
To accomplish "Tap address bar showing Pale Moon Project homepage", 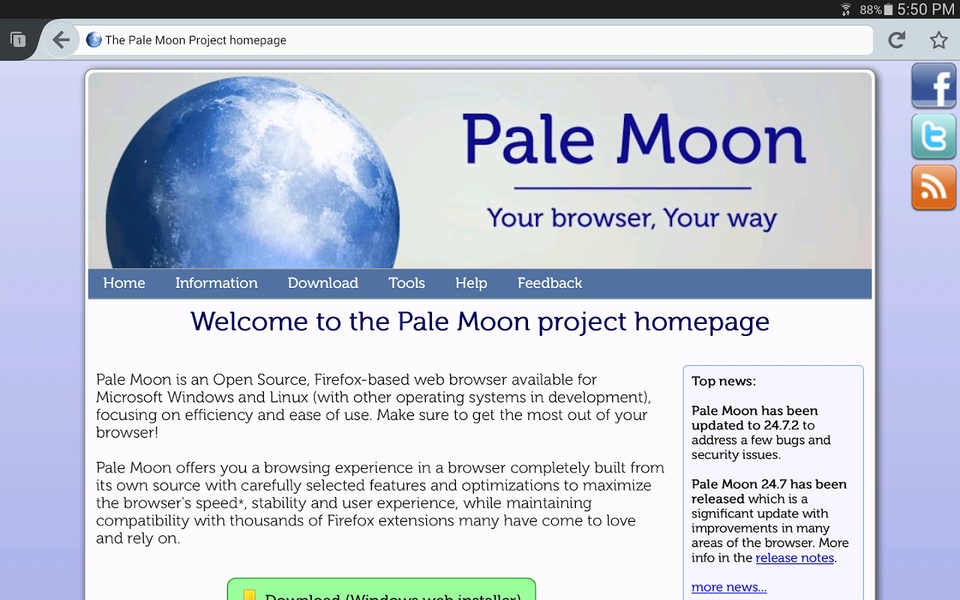I will click(x=473, y=40).
